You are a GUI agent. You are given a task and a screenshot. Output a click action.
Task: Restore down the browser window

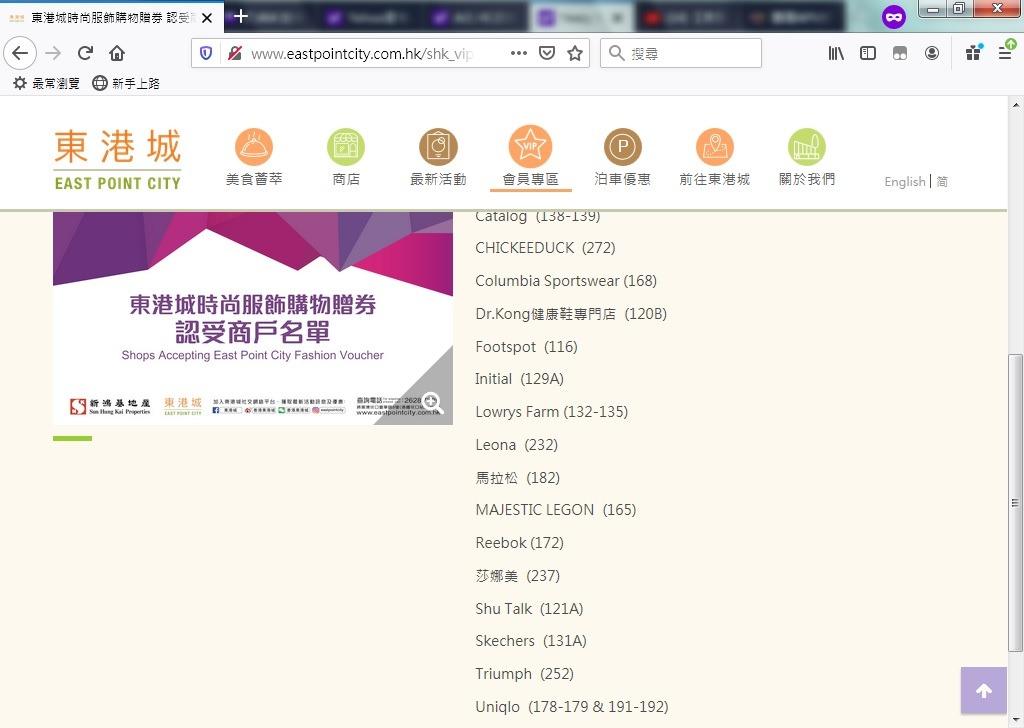click(959, 8)
